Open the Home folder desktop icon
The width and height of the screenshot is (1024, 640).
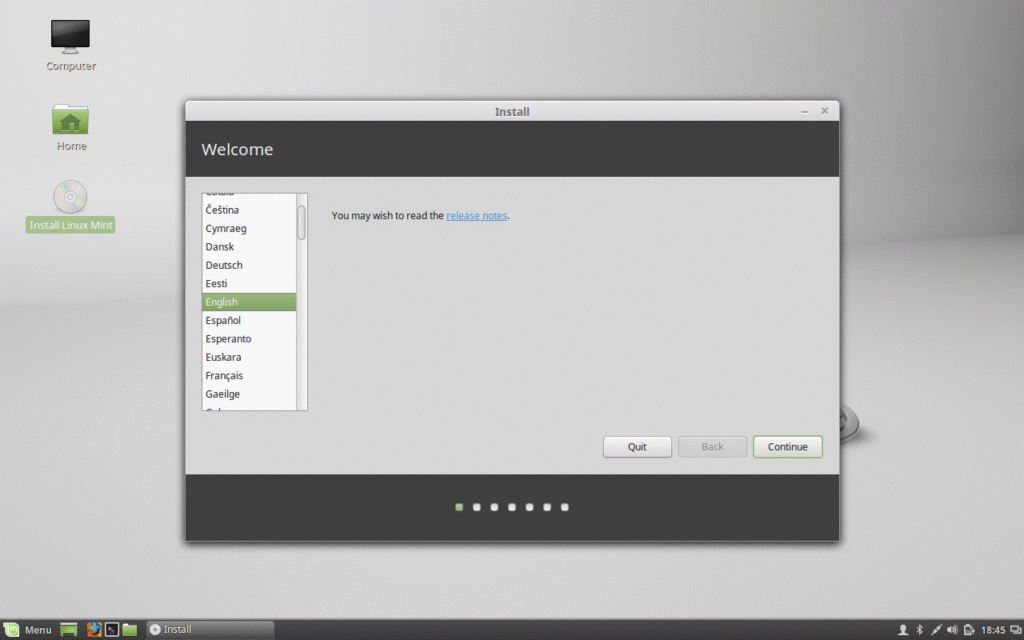coord(70,120)
